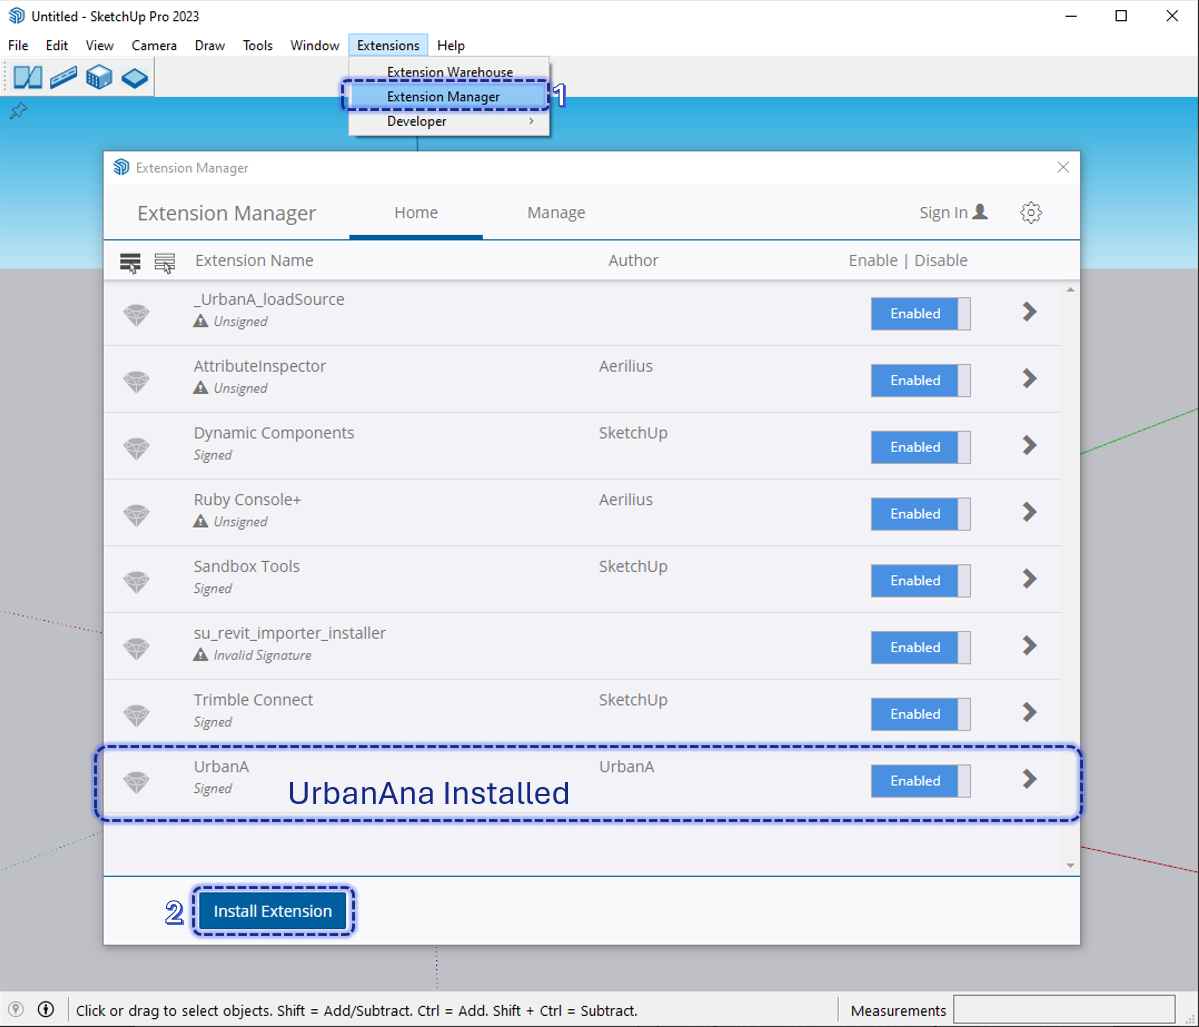Open the Developer submenu

(449, 122)
